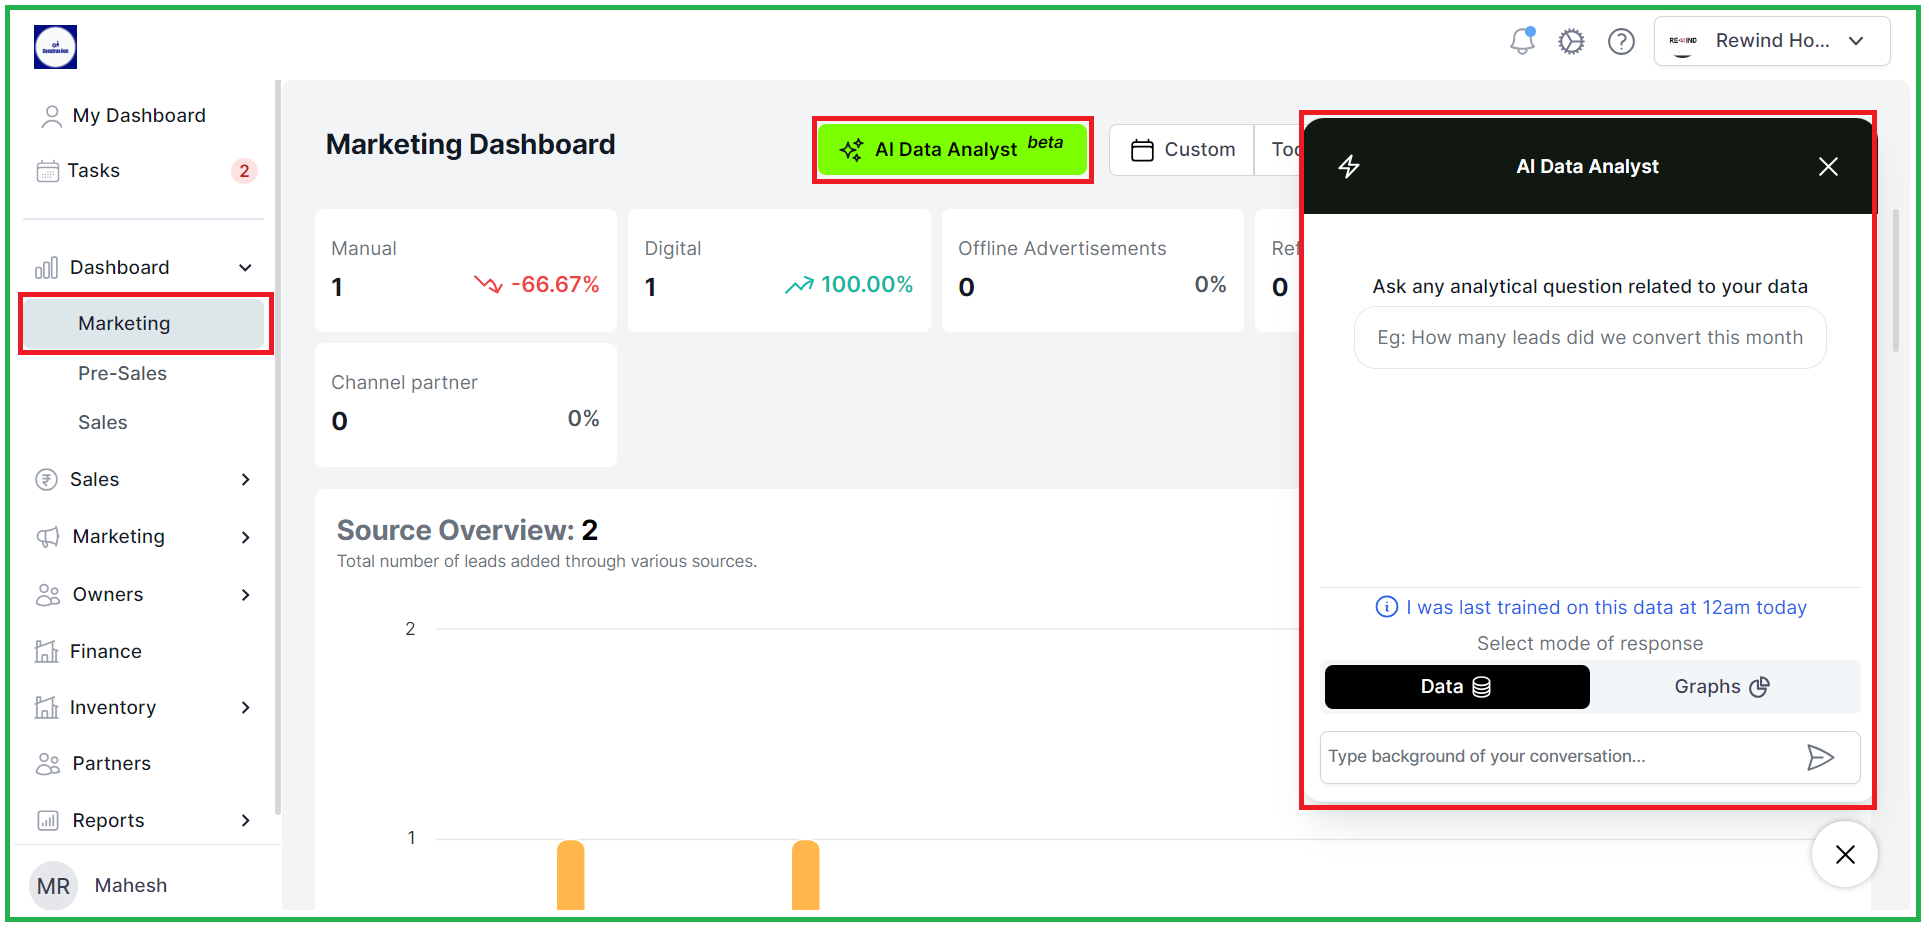Expand the Reports menu chevron

(245, 821)
